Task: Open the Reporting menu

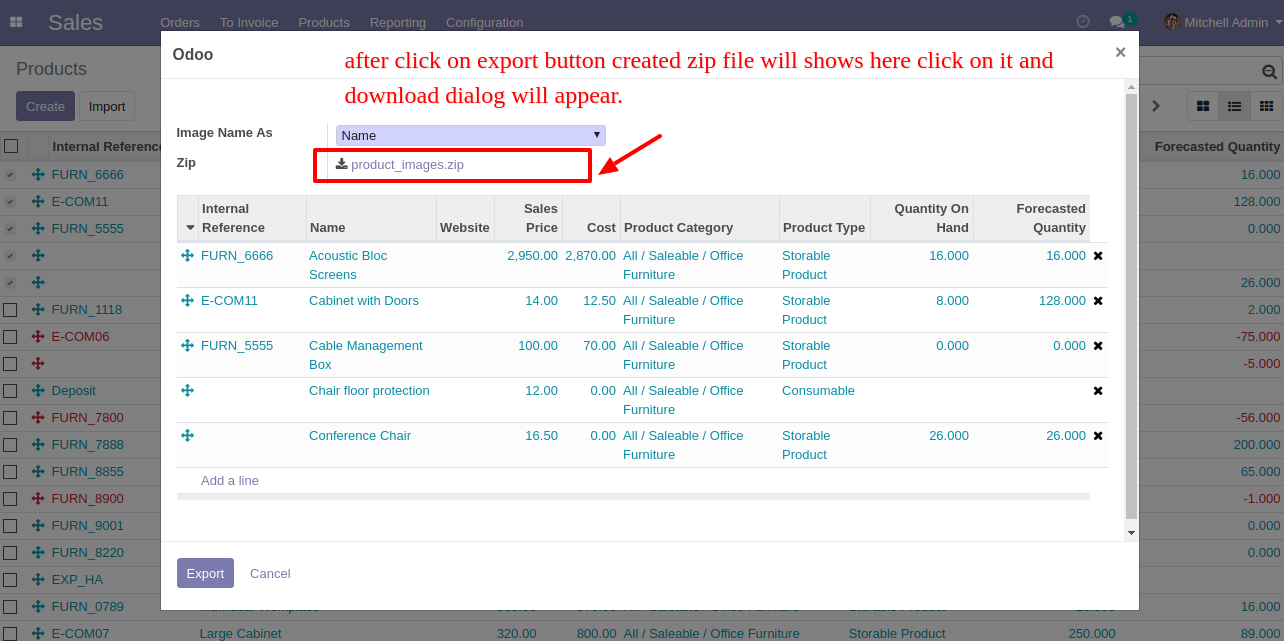Action: pos(397,22)
